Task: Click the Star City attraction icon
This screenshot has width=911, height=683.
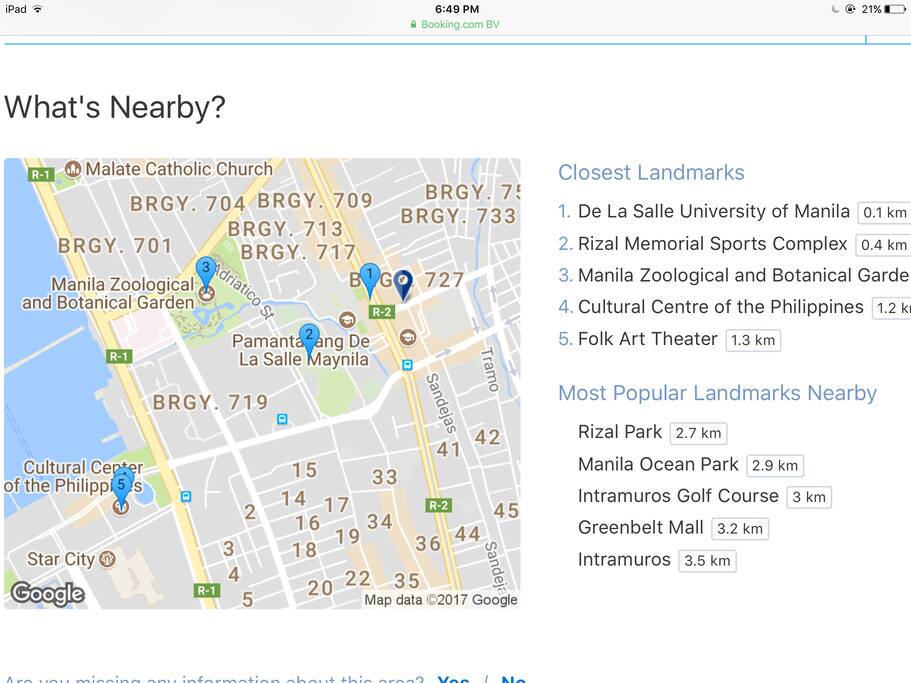Action: [107, 559]
